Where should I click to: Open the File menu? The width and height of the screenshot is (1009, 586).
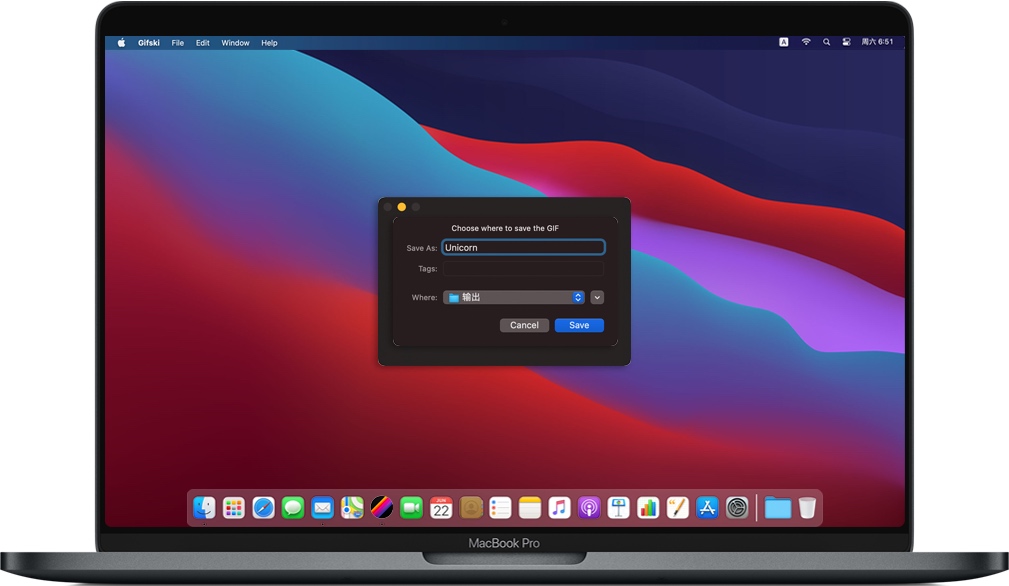tap(177, 43)
